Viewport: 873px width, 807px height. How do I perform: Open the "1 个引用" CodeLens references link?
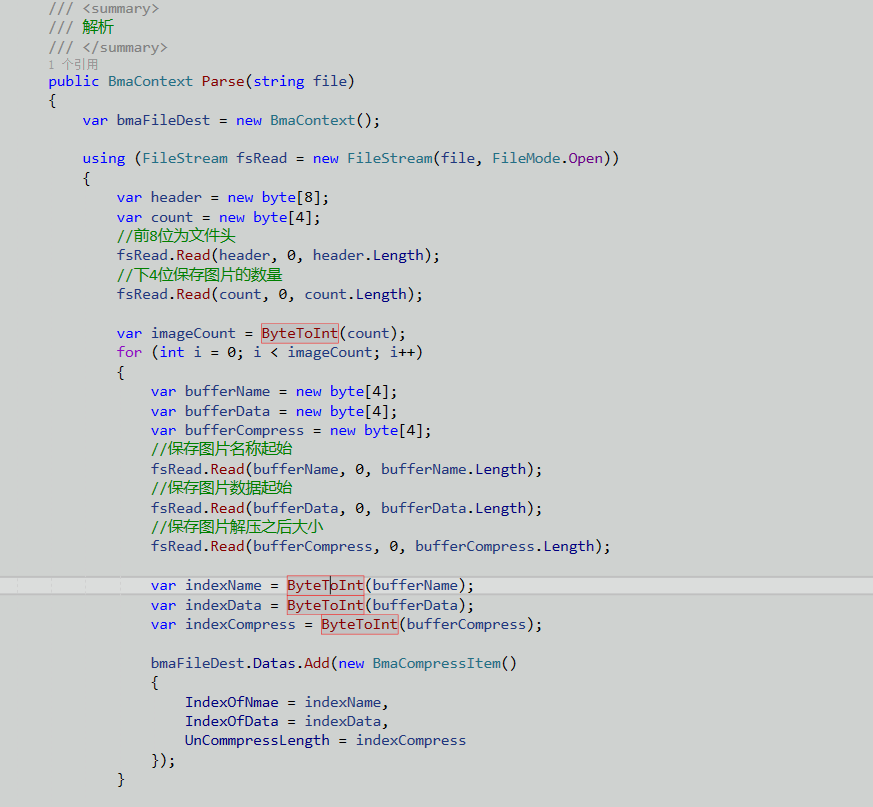pos(73,64)
